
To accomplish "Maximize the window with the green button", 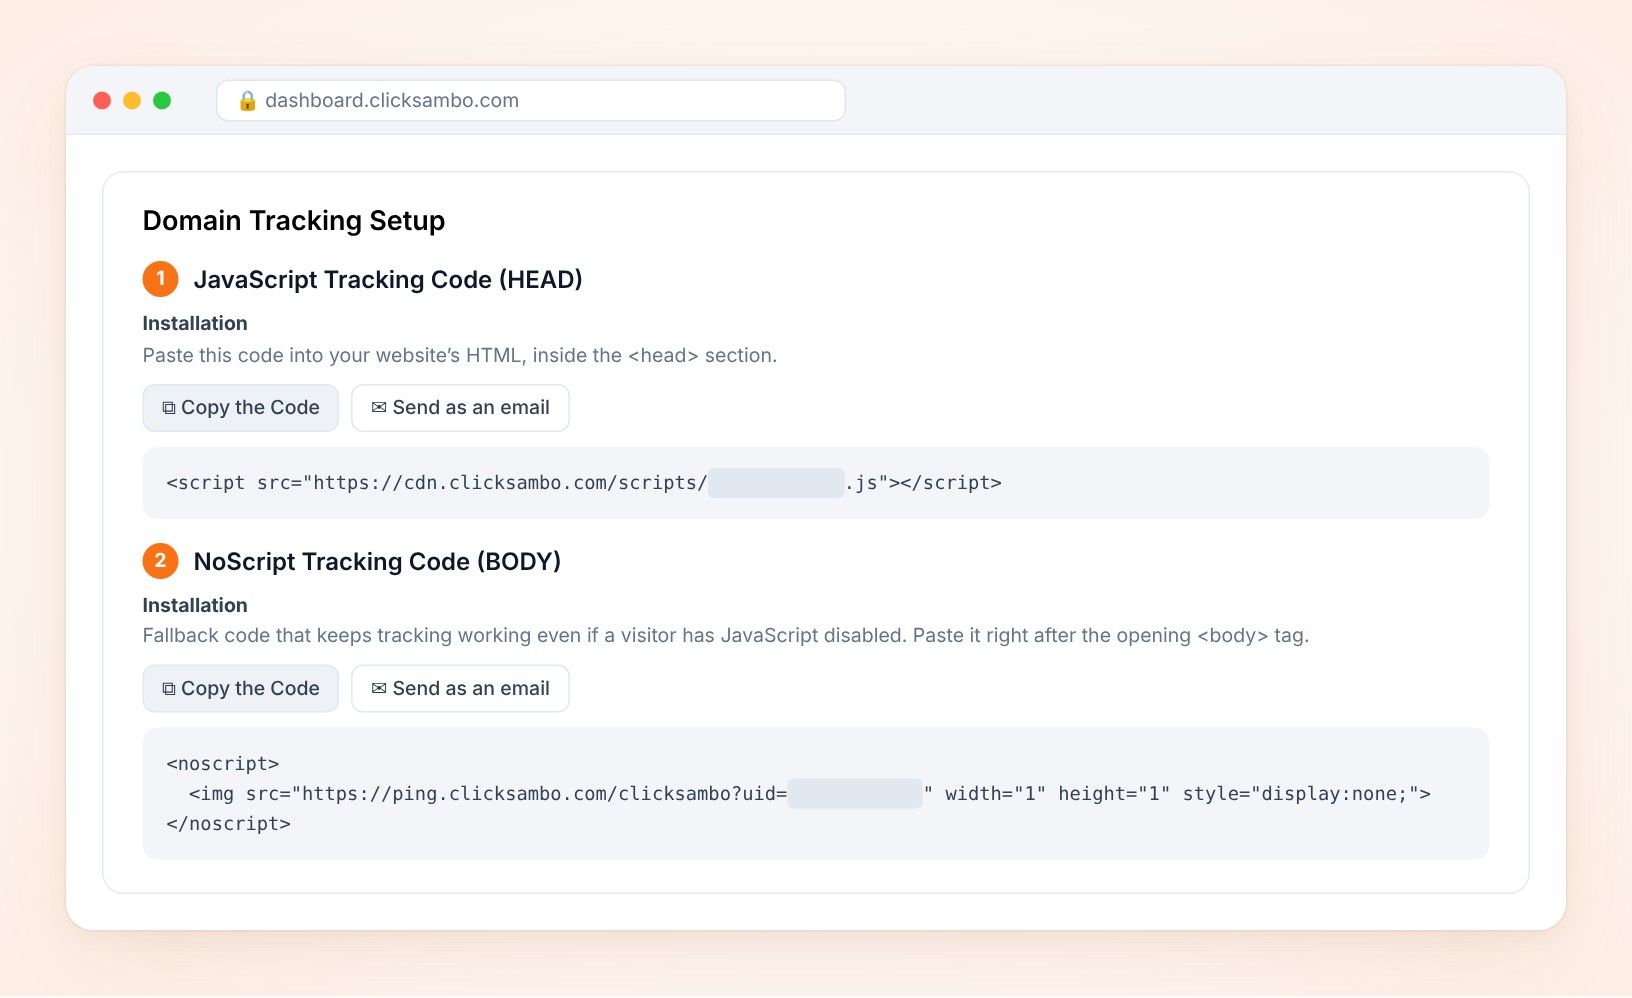I will tap(162, 101).
